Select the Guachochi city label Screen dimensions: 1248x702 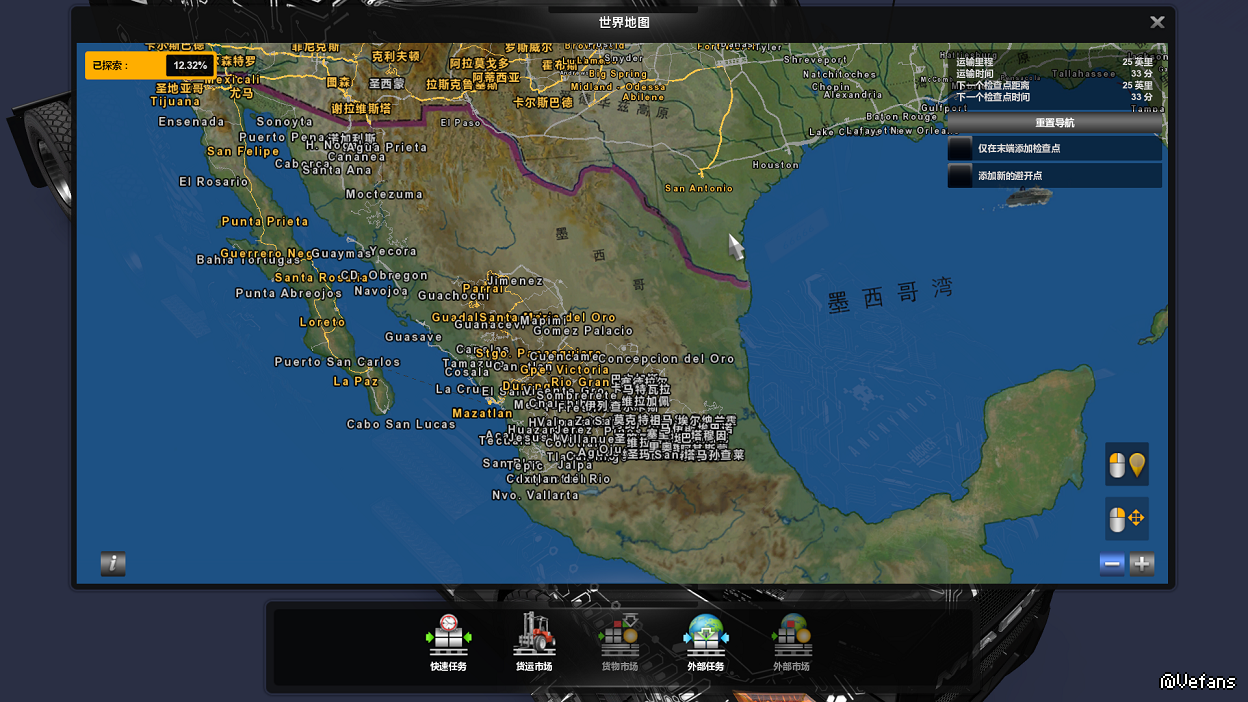453,296
